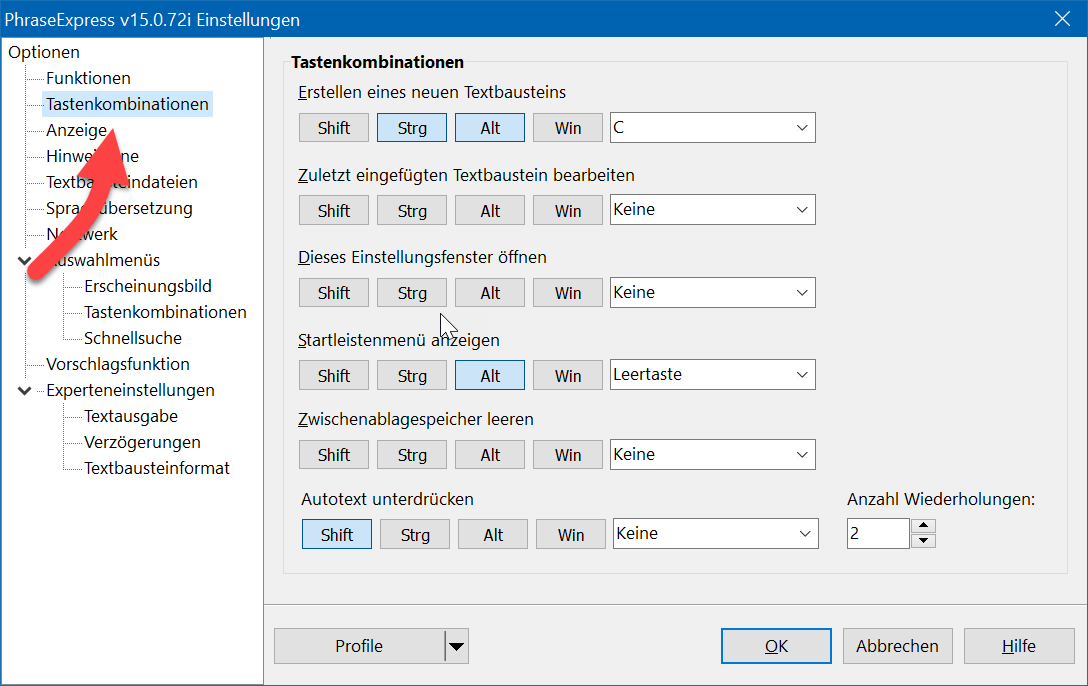This screenshot has width=1088, height=686.
Task: Open Erscheinungsbild under Auswahlmenüs
Action: click(x=148, y=286)
